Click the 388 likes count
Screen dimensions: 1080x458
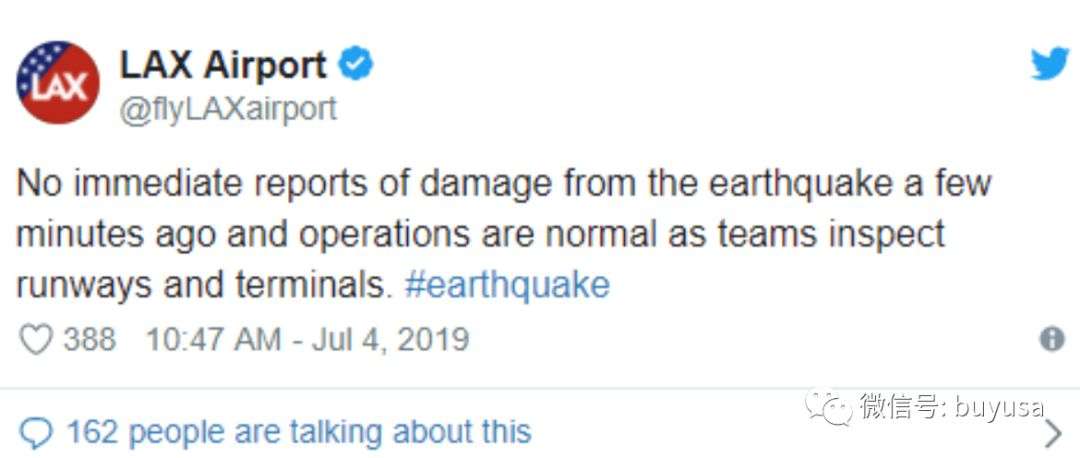click(90, 340)
